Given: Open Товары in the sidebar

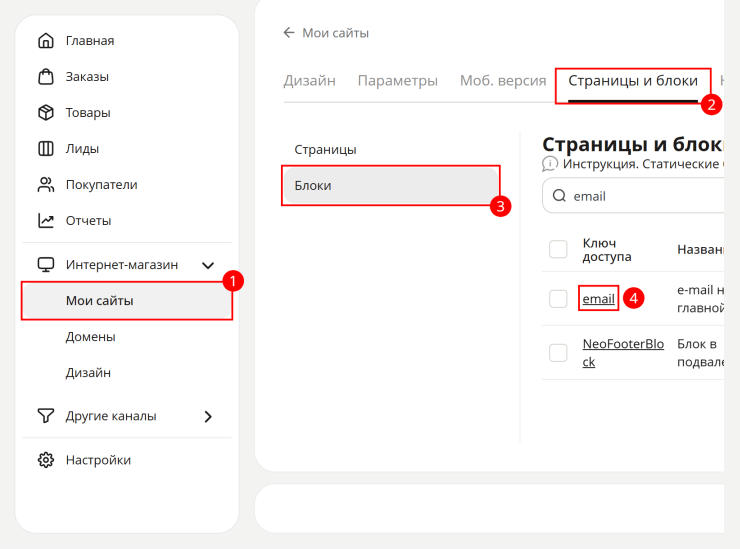Looking at the screenshot, I should pyautogui.click(x=127, y=112).
